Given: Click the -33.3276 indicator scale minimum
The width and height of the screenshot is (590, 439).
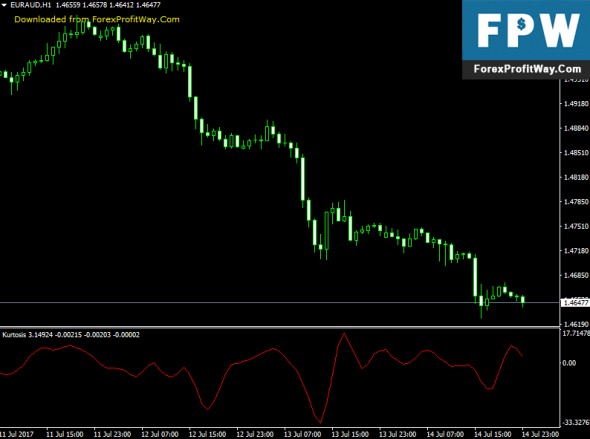Looking at the screenshot, I should click(575, 422).
